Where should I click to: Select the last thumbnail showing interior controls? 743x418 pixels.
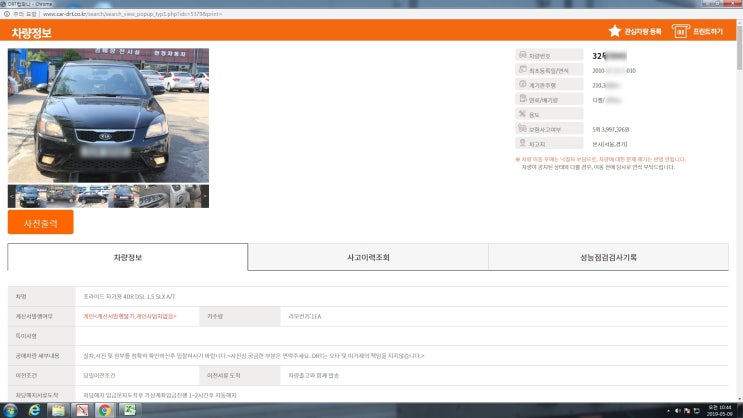pos(185,196)
